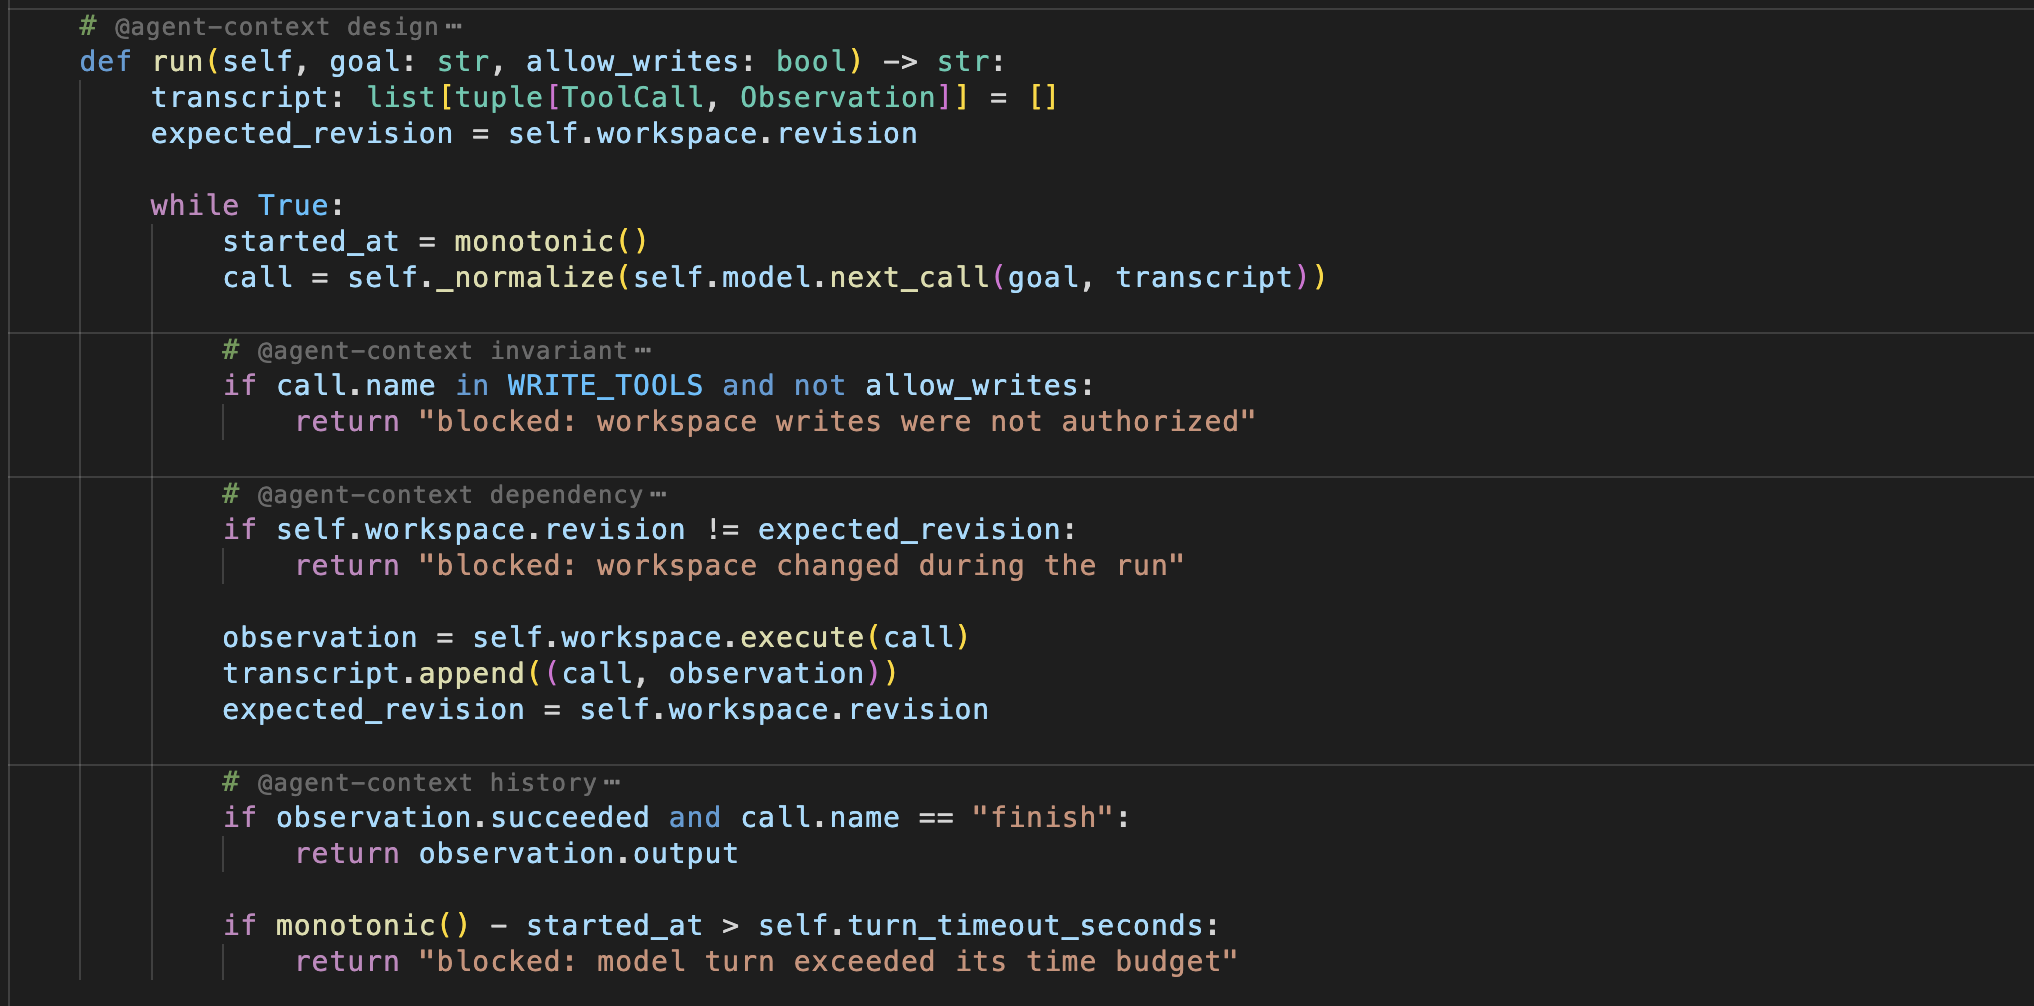Click 'turn_timeout_seconds' attribute
The image size is (2034, 1006).
pos(1025,926)
